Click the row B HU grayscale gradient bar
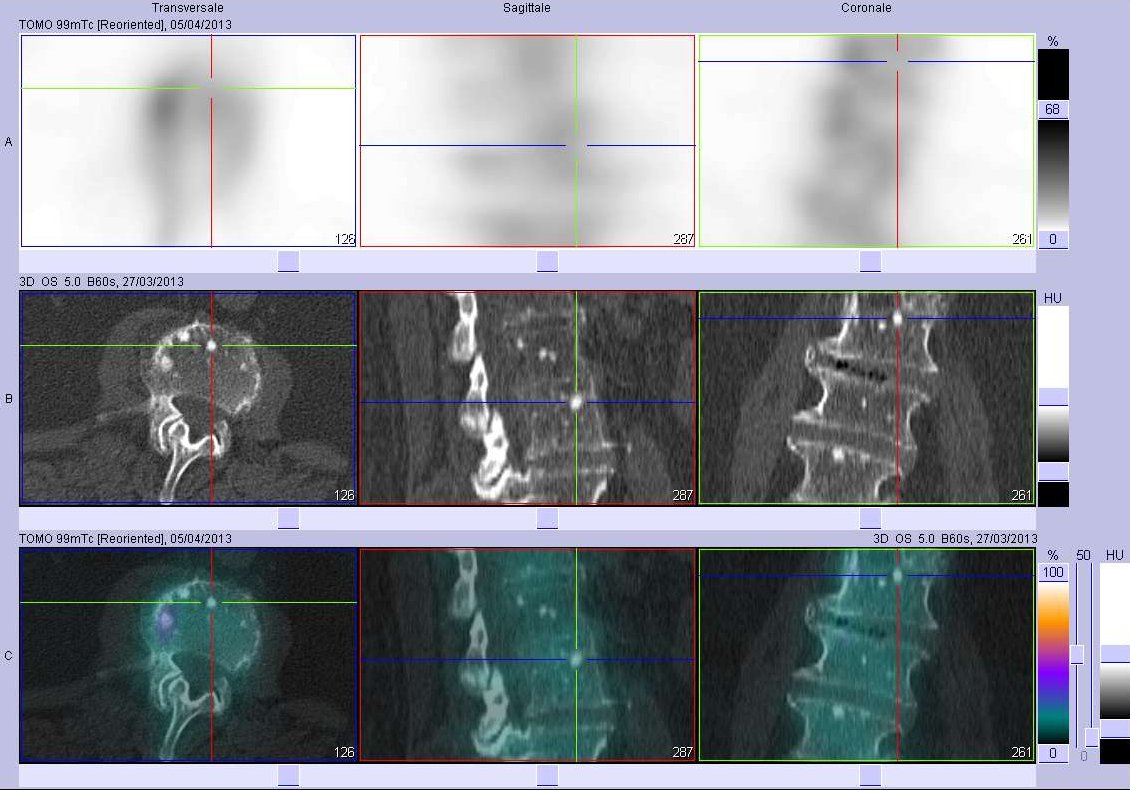Viewport: 1130px width, 790px height. (x=1053, y=435)
